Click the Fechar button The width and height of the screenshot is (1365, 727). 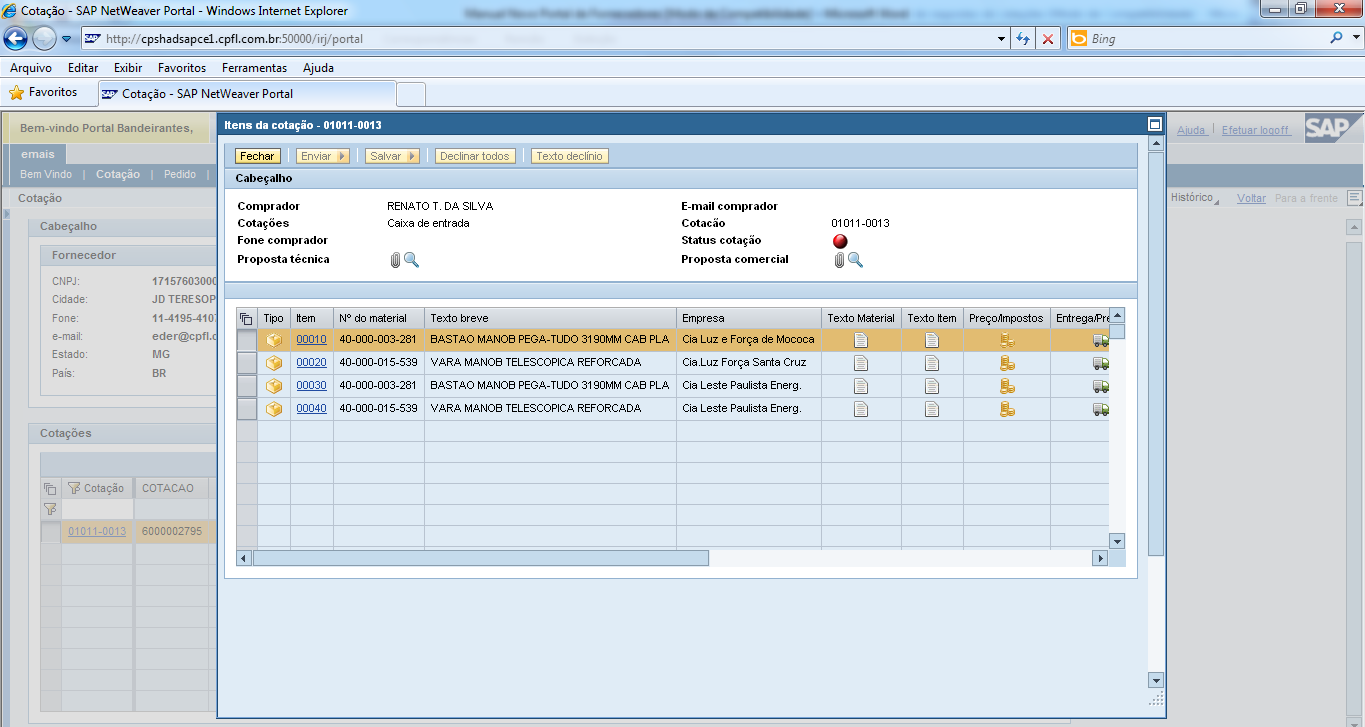(x=257, y=156)
